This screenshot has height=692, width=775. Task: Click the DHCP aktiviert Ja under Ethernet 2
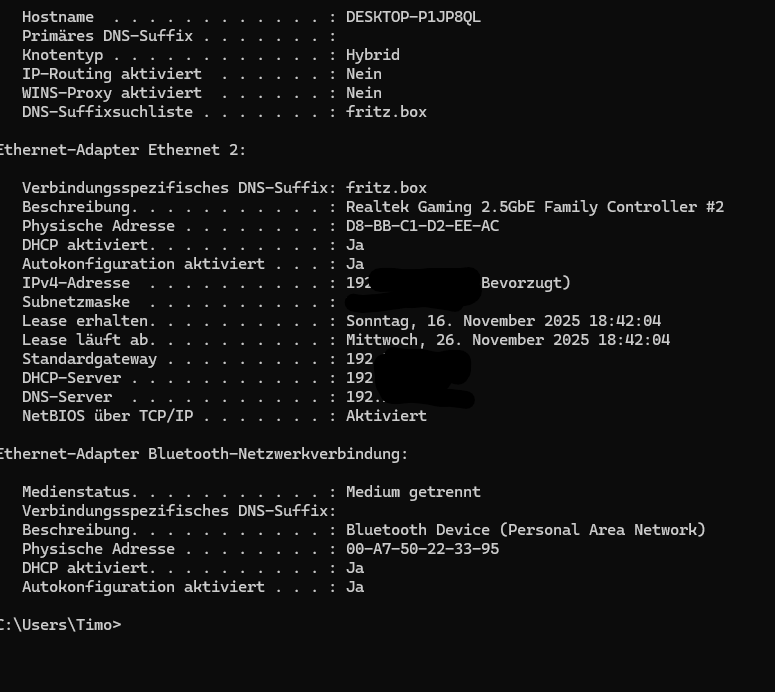tap(355, 245)
